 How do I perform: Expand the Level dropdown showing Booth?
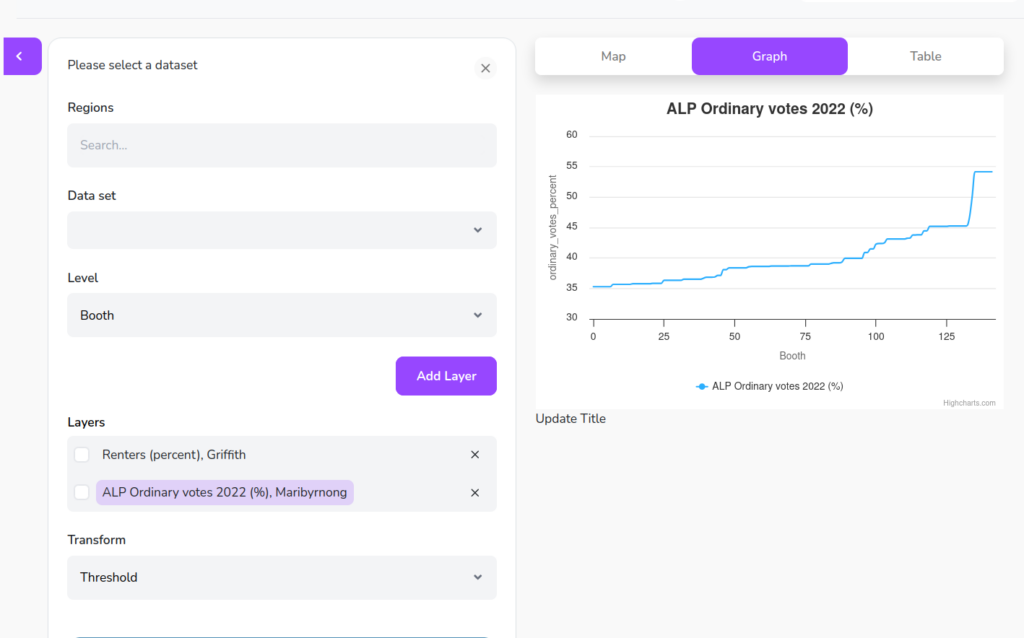(x=282, y=315)
